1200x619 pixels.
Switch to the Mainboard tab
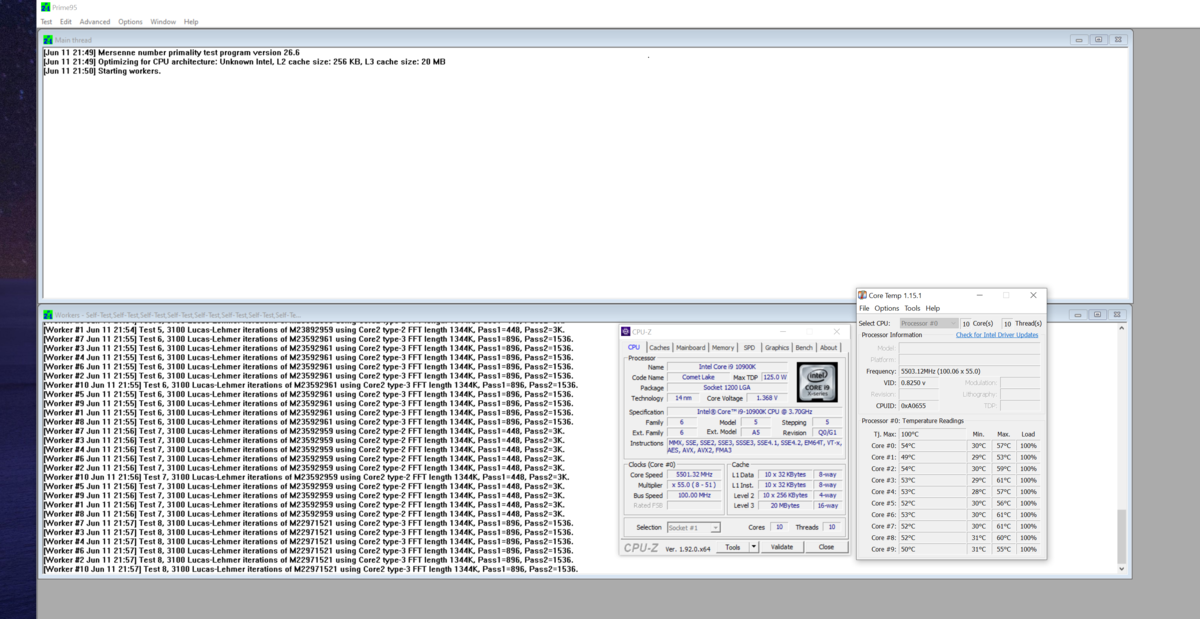(690, 347)
